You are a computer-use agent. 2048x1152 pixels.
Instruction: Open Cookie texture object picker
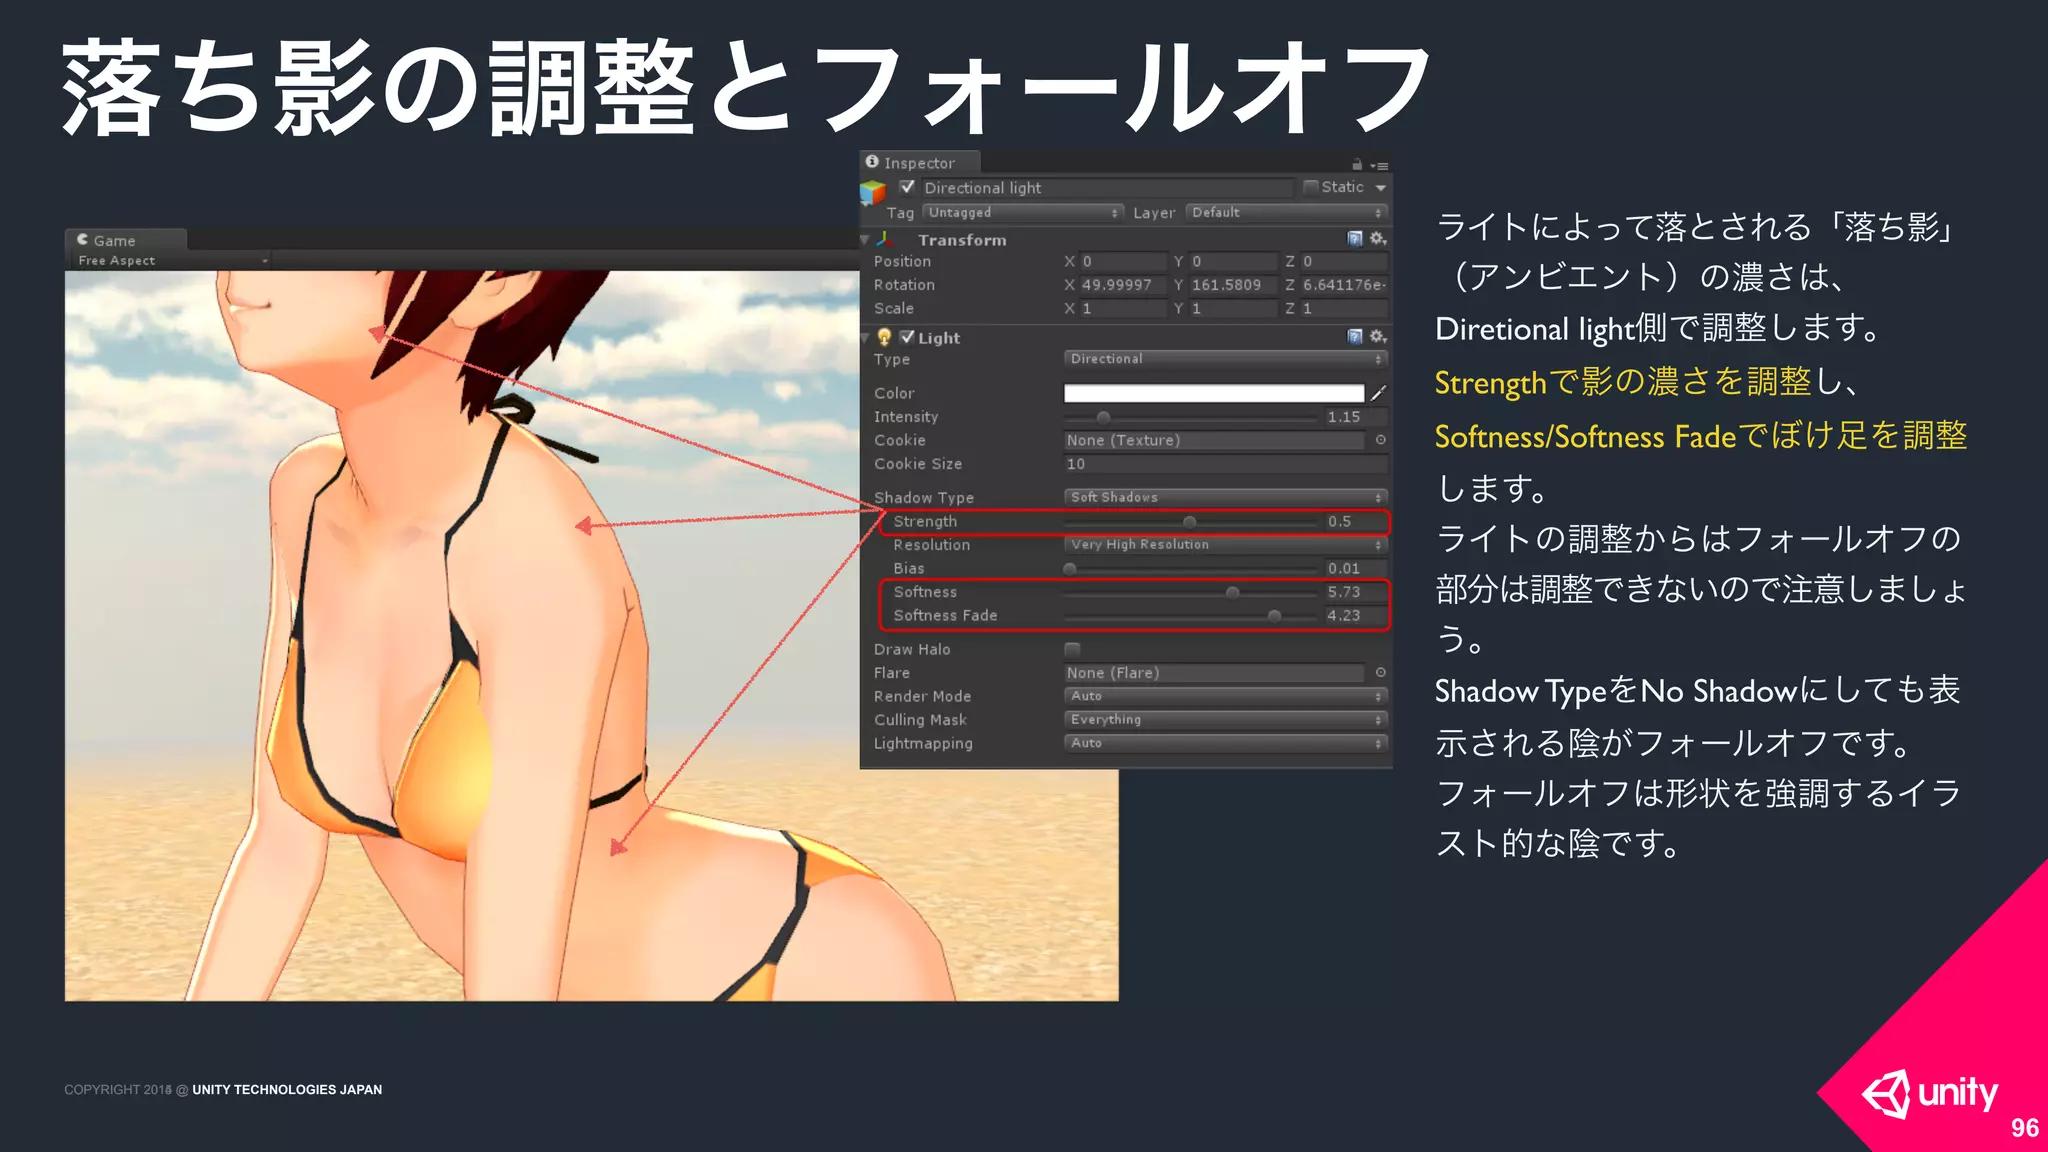1380,440
